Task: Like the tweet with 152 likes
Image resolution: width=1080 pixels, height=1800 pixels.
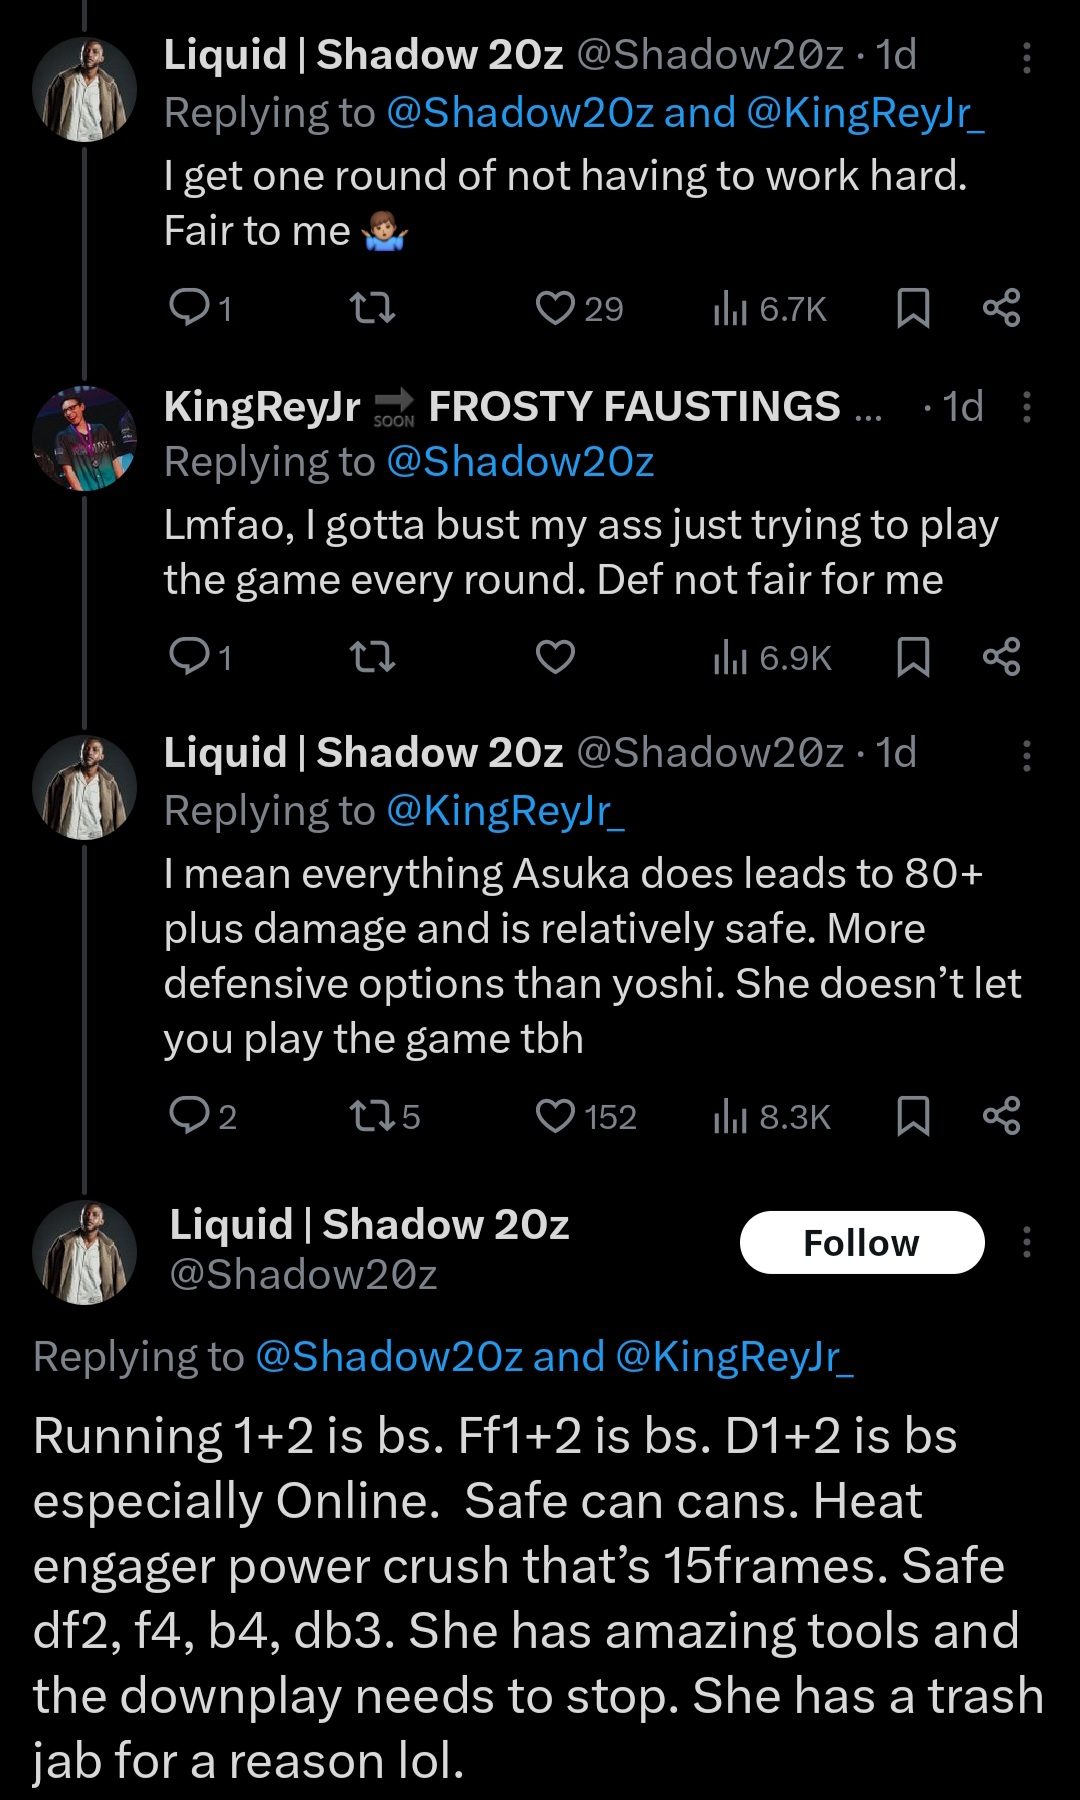Action: coord(556,1115)
